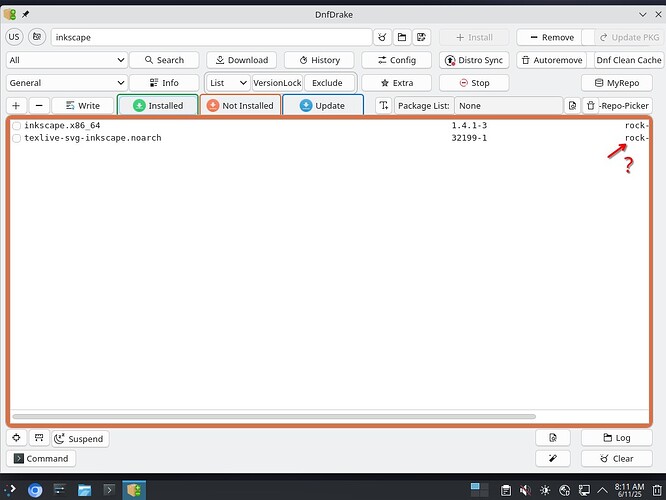Click the clipboard tray icon
666x500 pixels.
pyautogui.click(x=505, y=490)
